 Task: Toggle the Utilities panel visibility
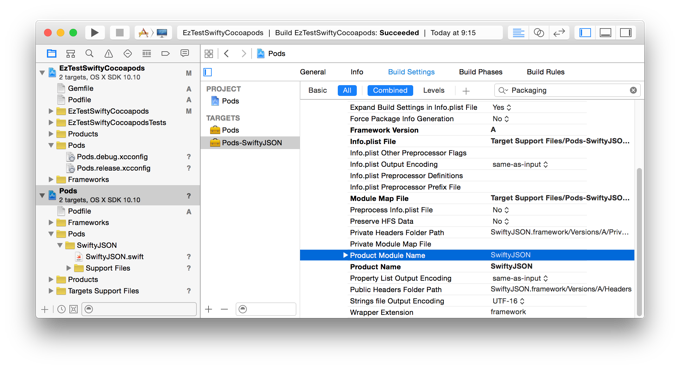click(626, 33)
